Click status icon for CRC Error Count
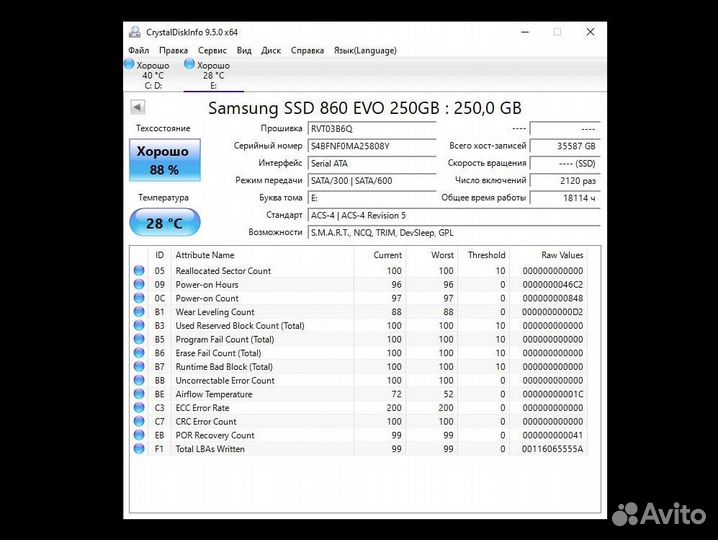The height and width of the screenshot is (540, 718). tap(139, 421)
